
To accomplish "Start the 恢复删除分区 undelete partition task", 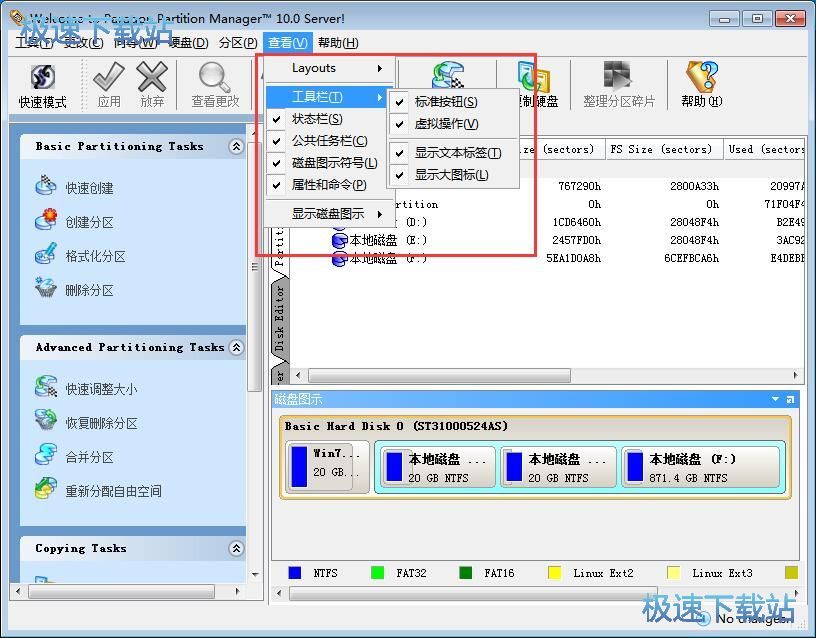I will point(86,422).
